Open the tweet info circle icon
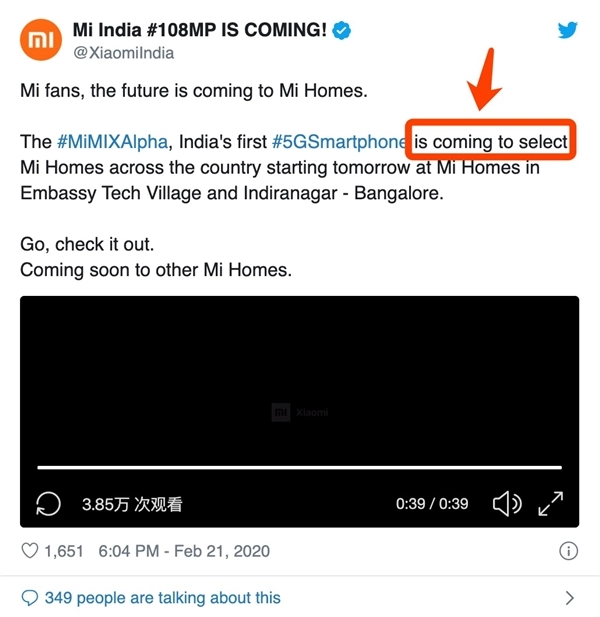The image size is (600, 617). (x=568, y=551)
